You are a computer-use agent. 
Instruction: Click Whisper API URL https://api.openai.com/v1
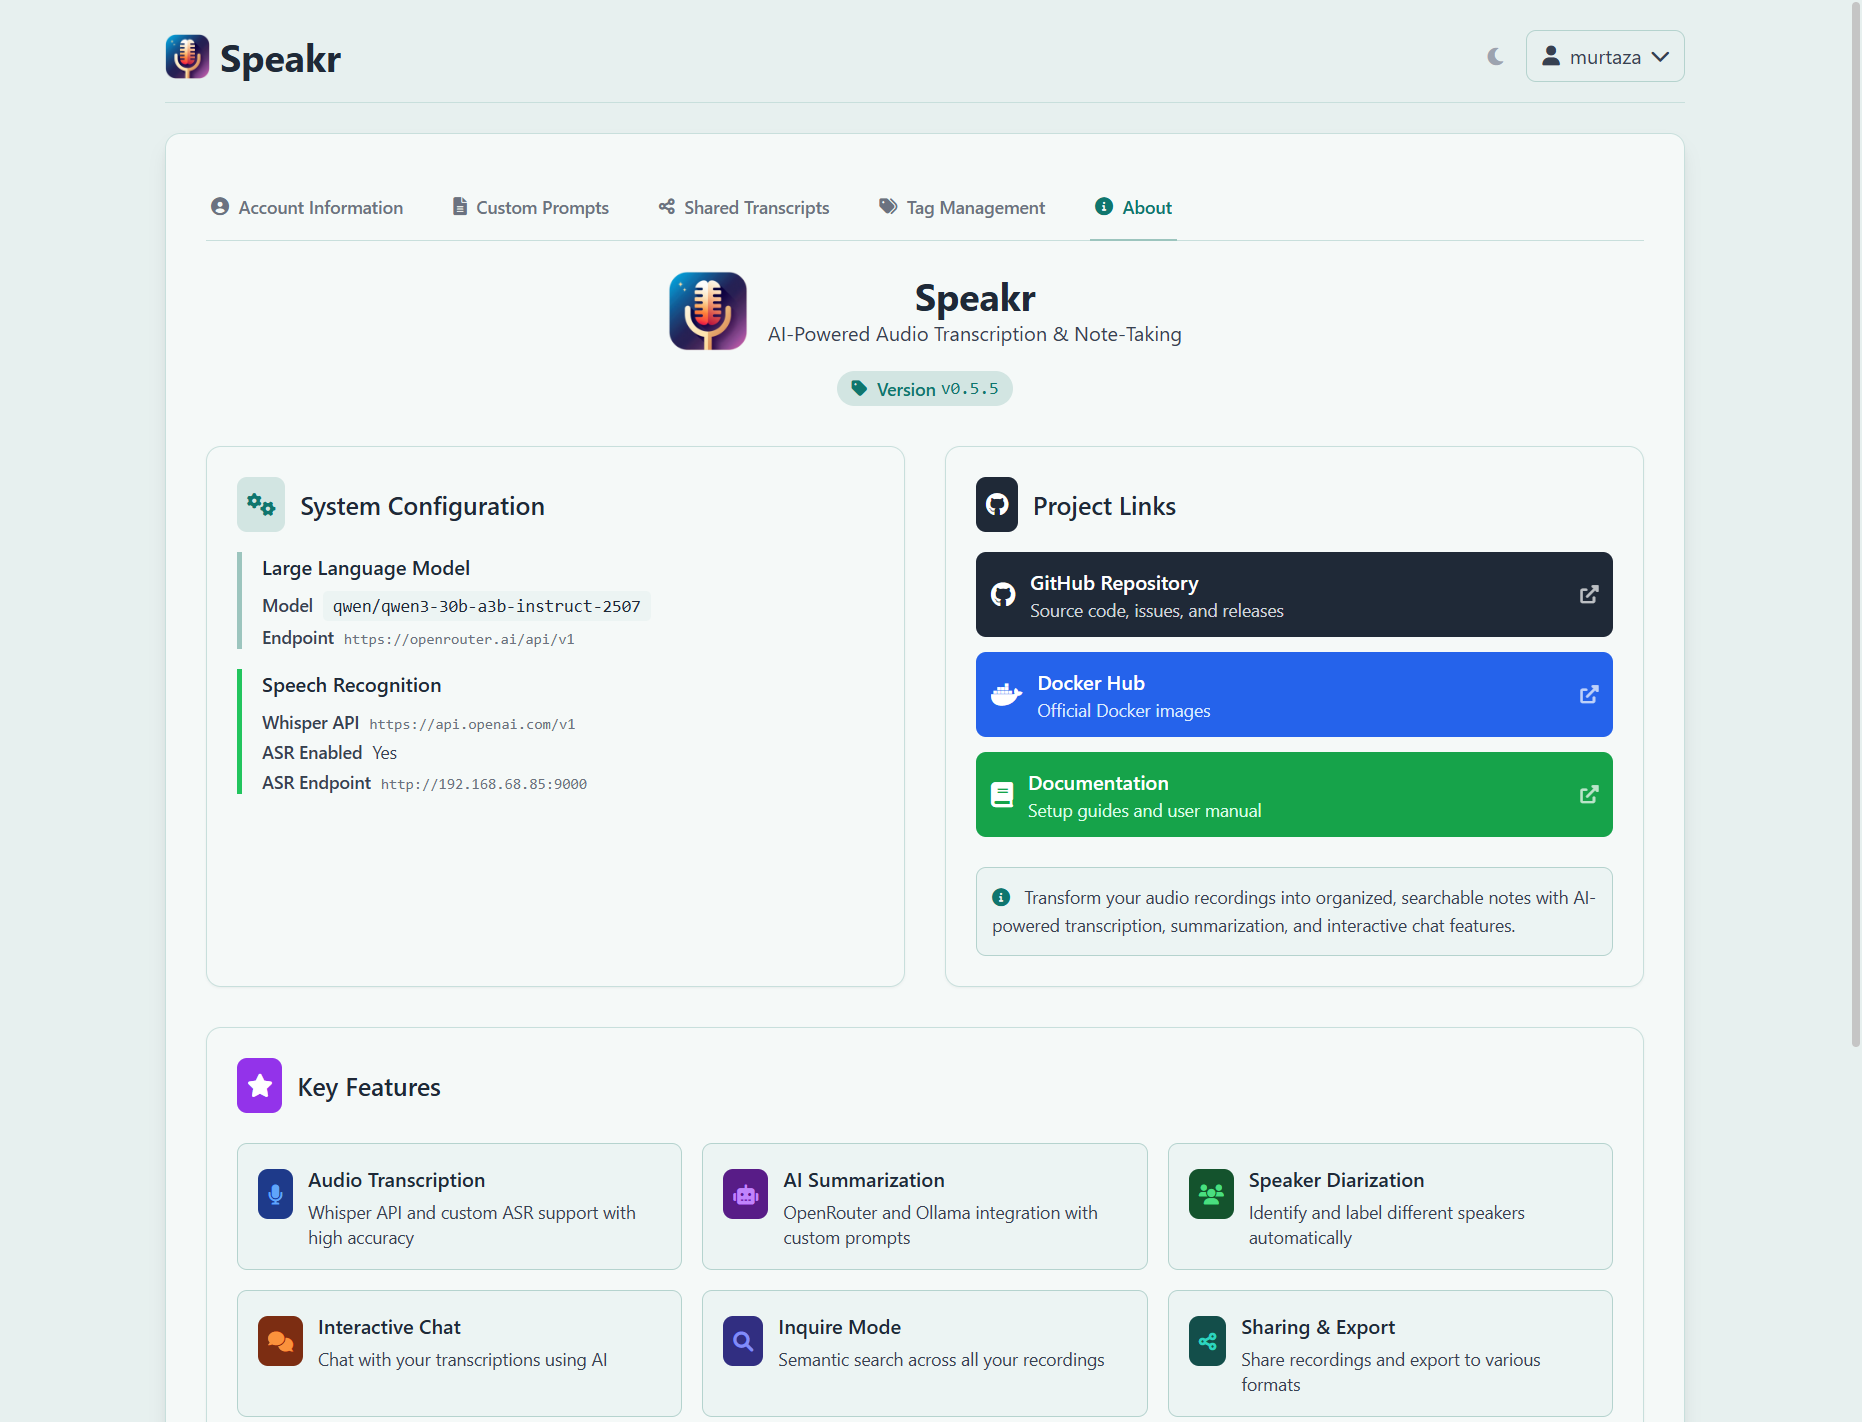click(x=472, y=724)
